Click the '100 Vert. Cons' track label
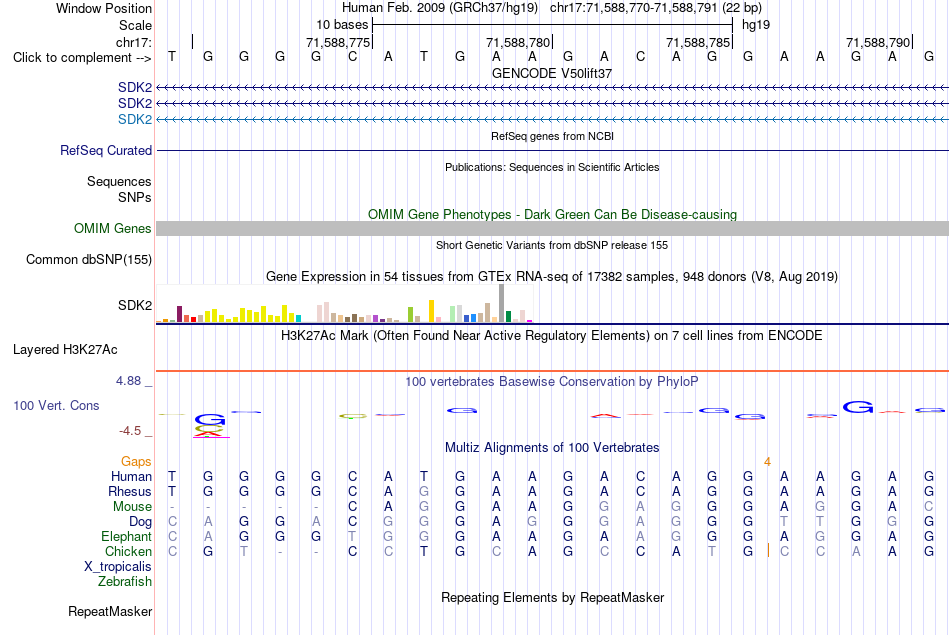 click(x=56, y=405)
